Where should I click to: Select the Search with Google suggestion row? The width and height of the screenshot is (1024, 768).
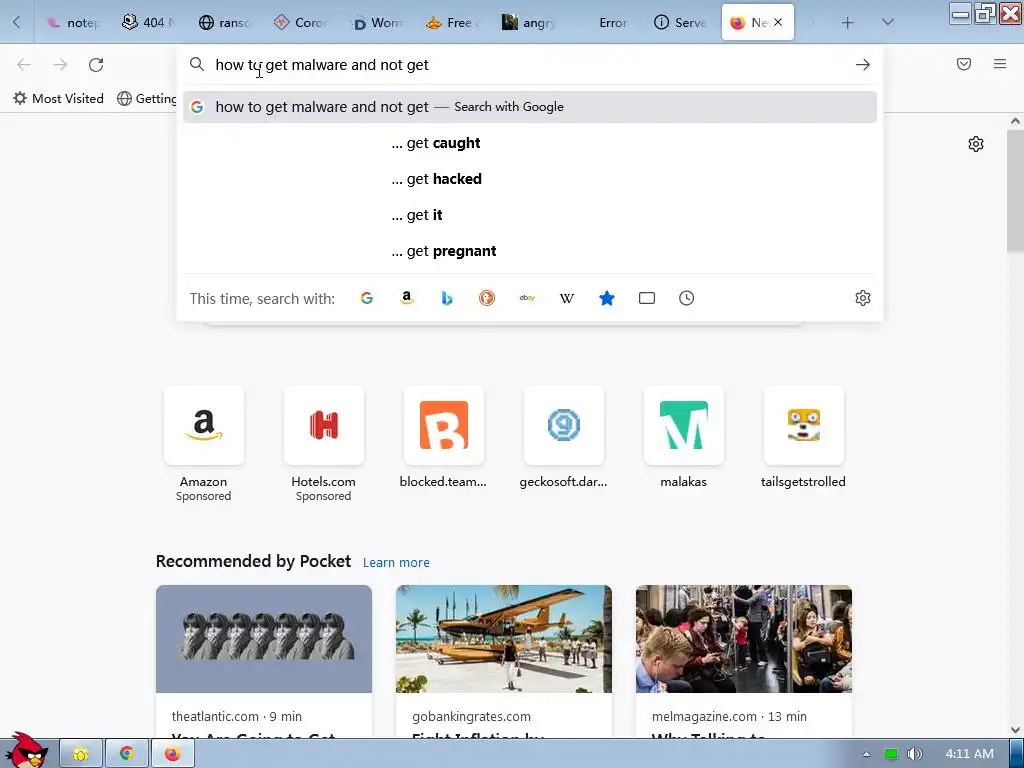click(530, 107)
